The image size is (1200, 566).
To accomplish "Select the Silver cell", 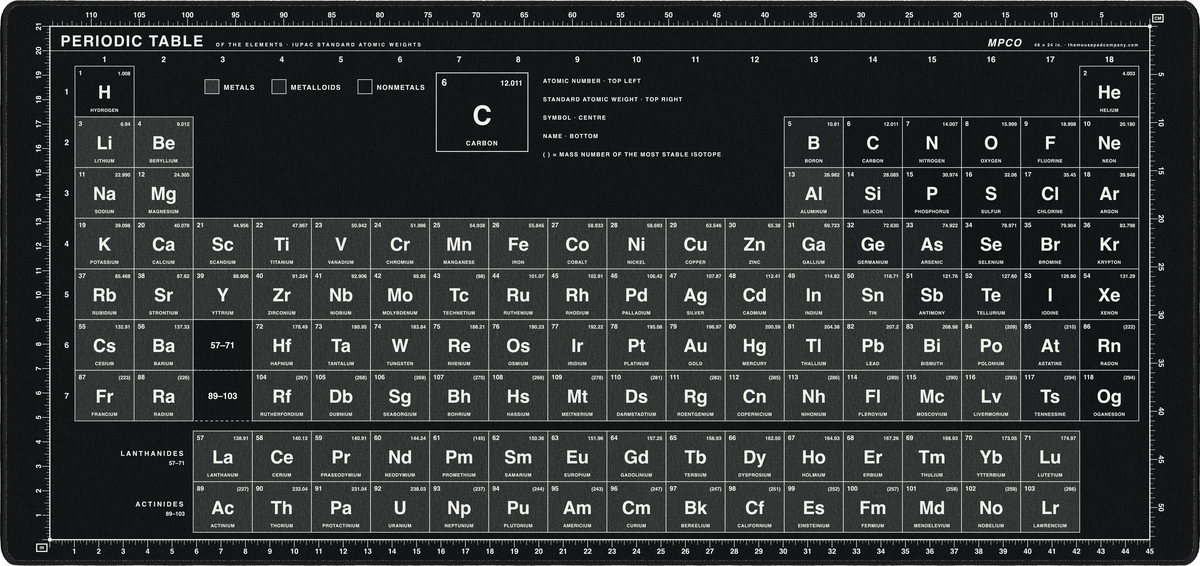I will pyautogui.click(x=695, y=295).
